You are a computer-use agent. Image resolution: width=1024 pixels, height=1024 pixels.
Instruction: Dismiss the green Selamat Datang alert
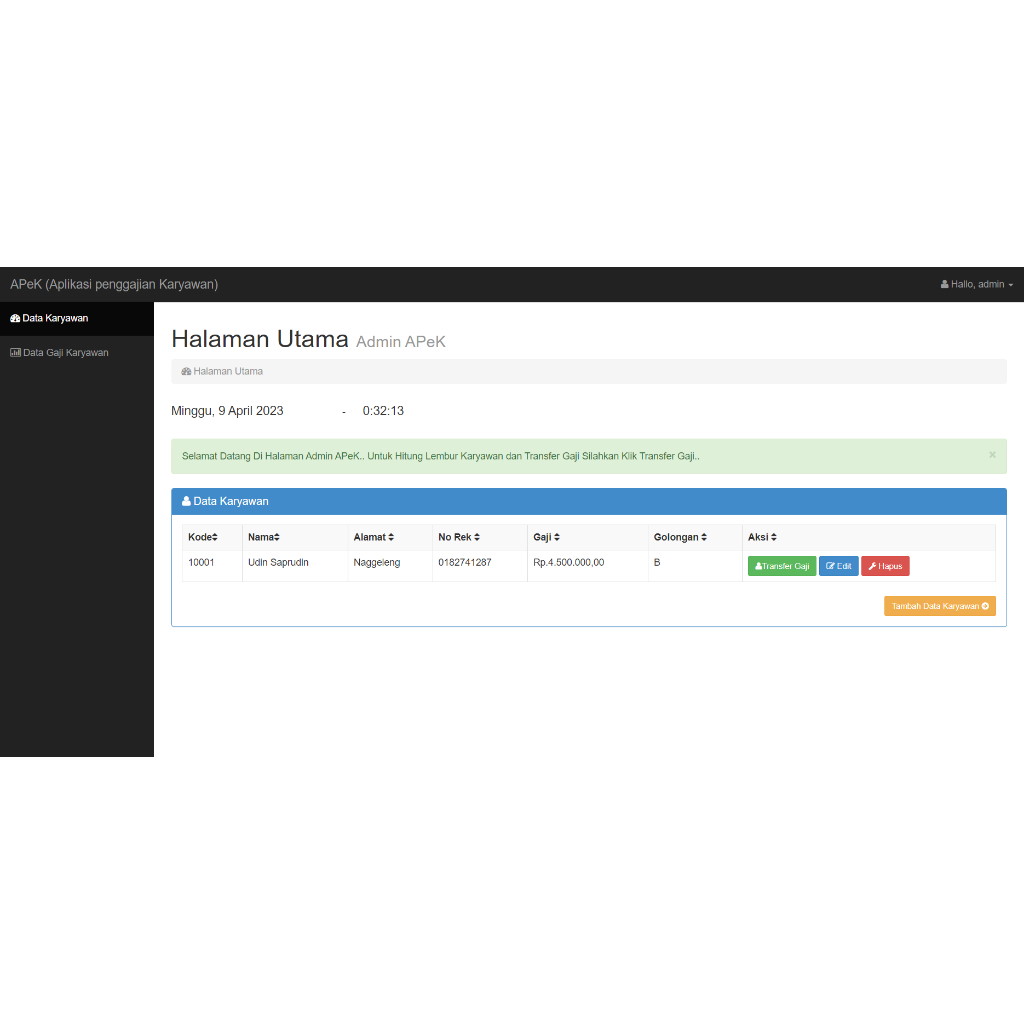992,455
